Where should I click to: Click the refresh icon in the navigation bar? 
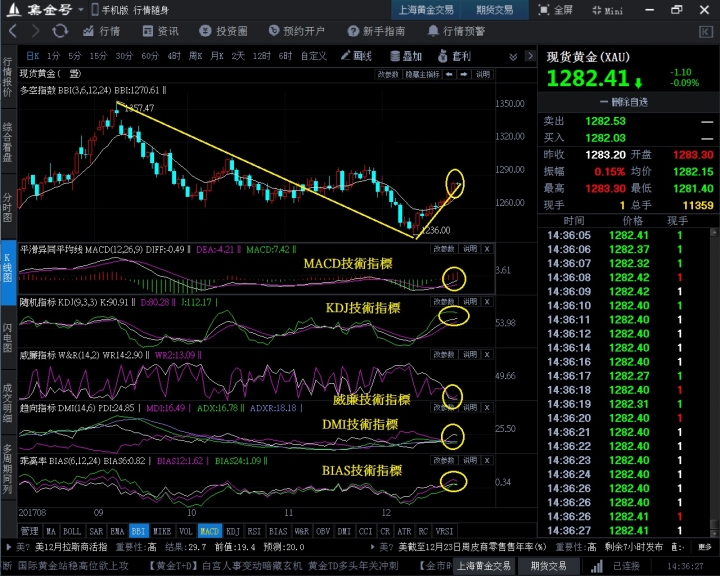58,31
